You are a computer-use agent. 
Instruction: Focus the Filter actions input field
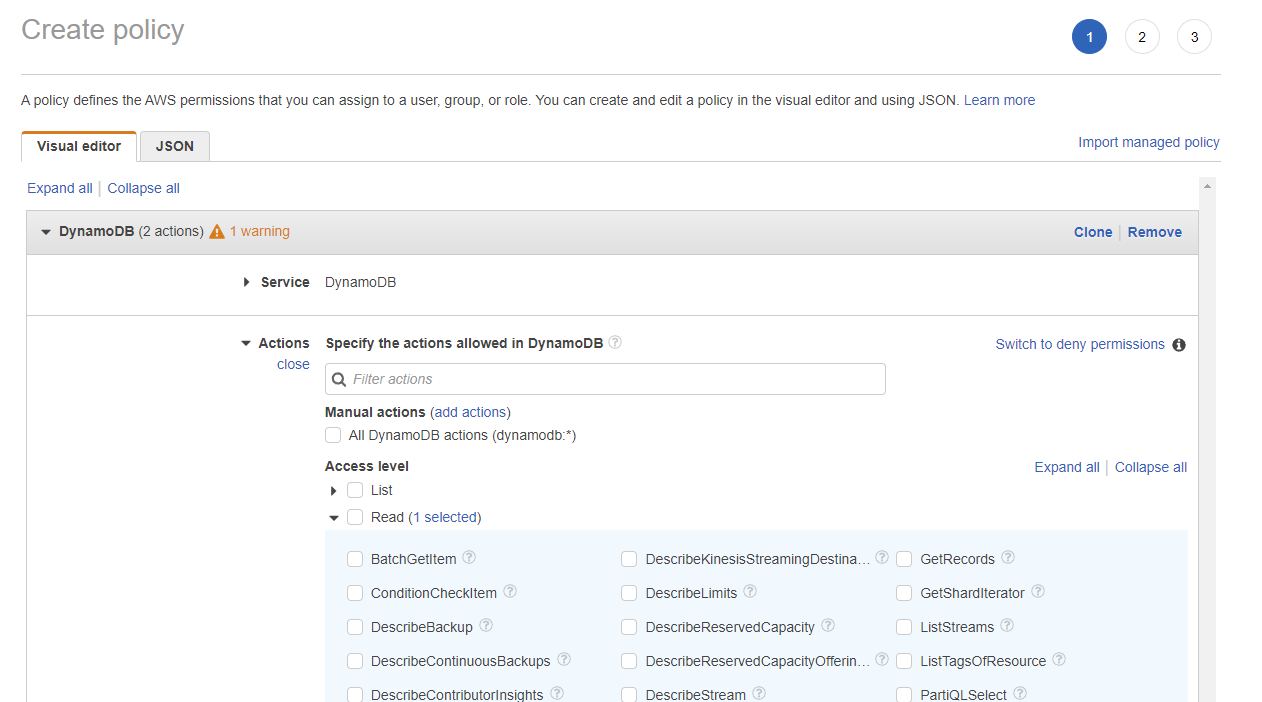click(x=605, y=379)
